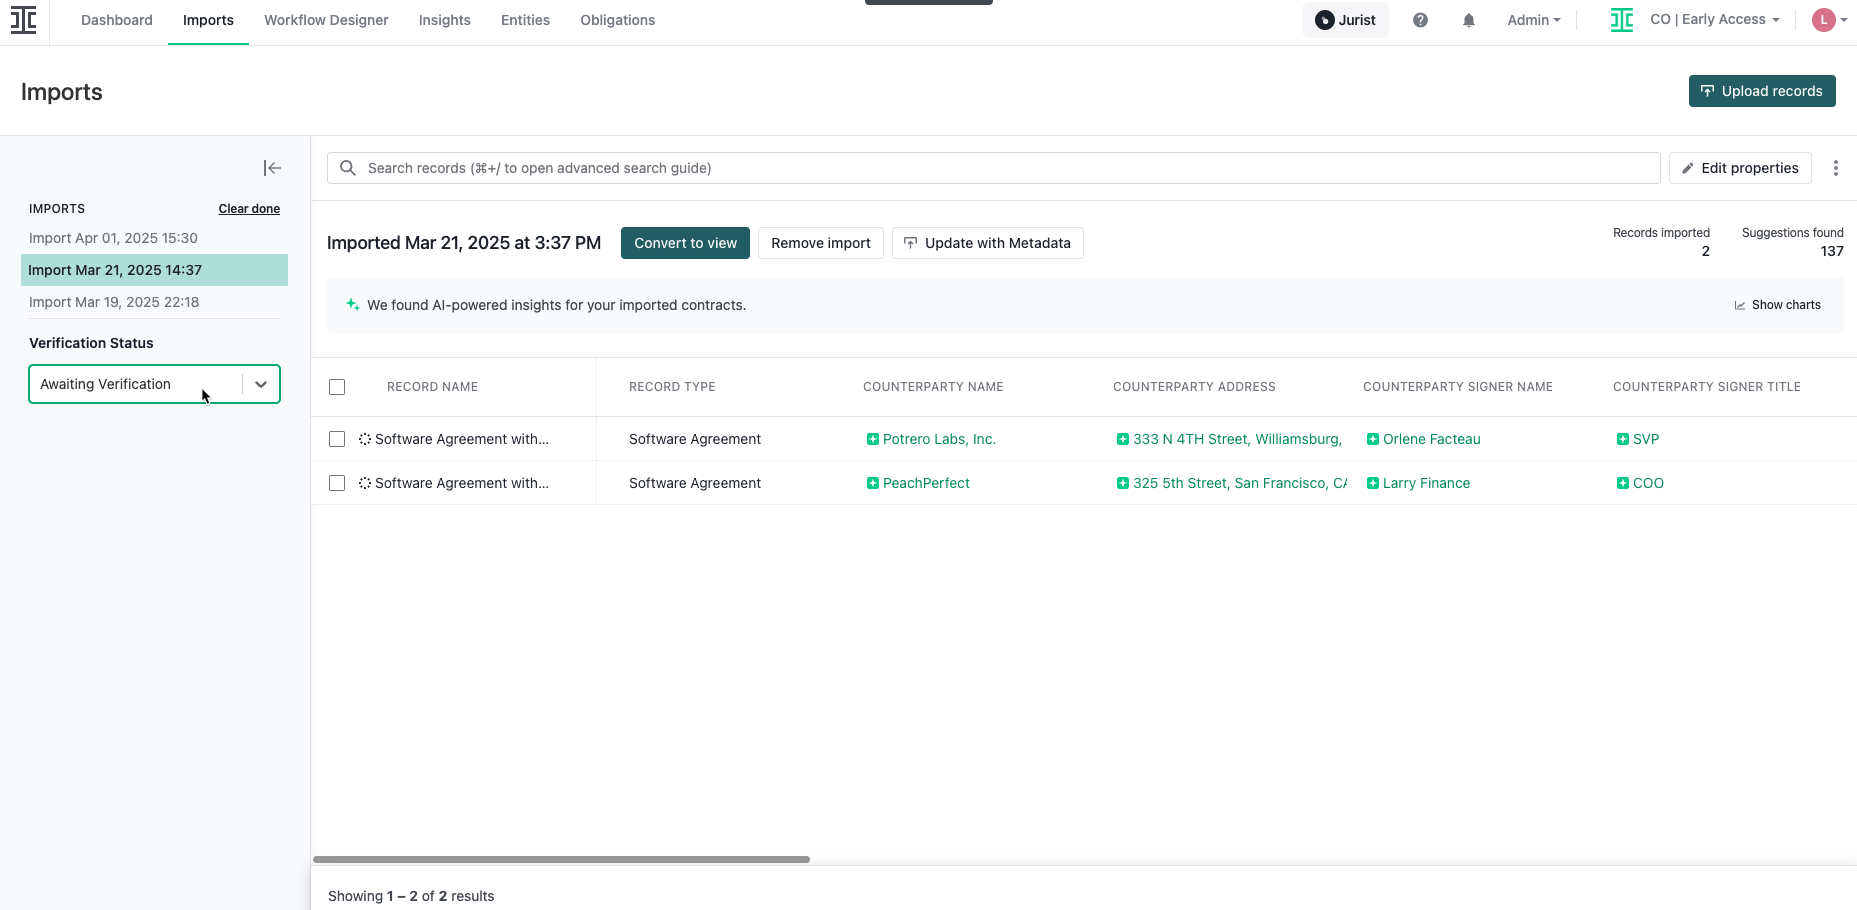1857x910 pixels.
Task: Click the RECORD TYPE column header
Action: pos(672,387)
